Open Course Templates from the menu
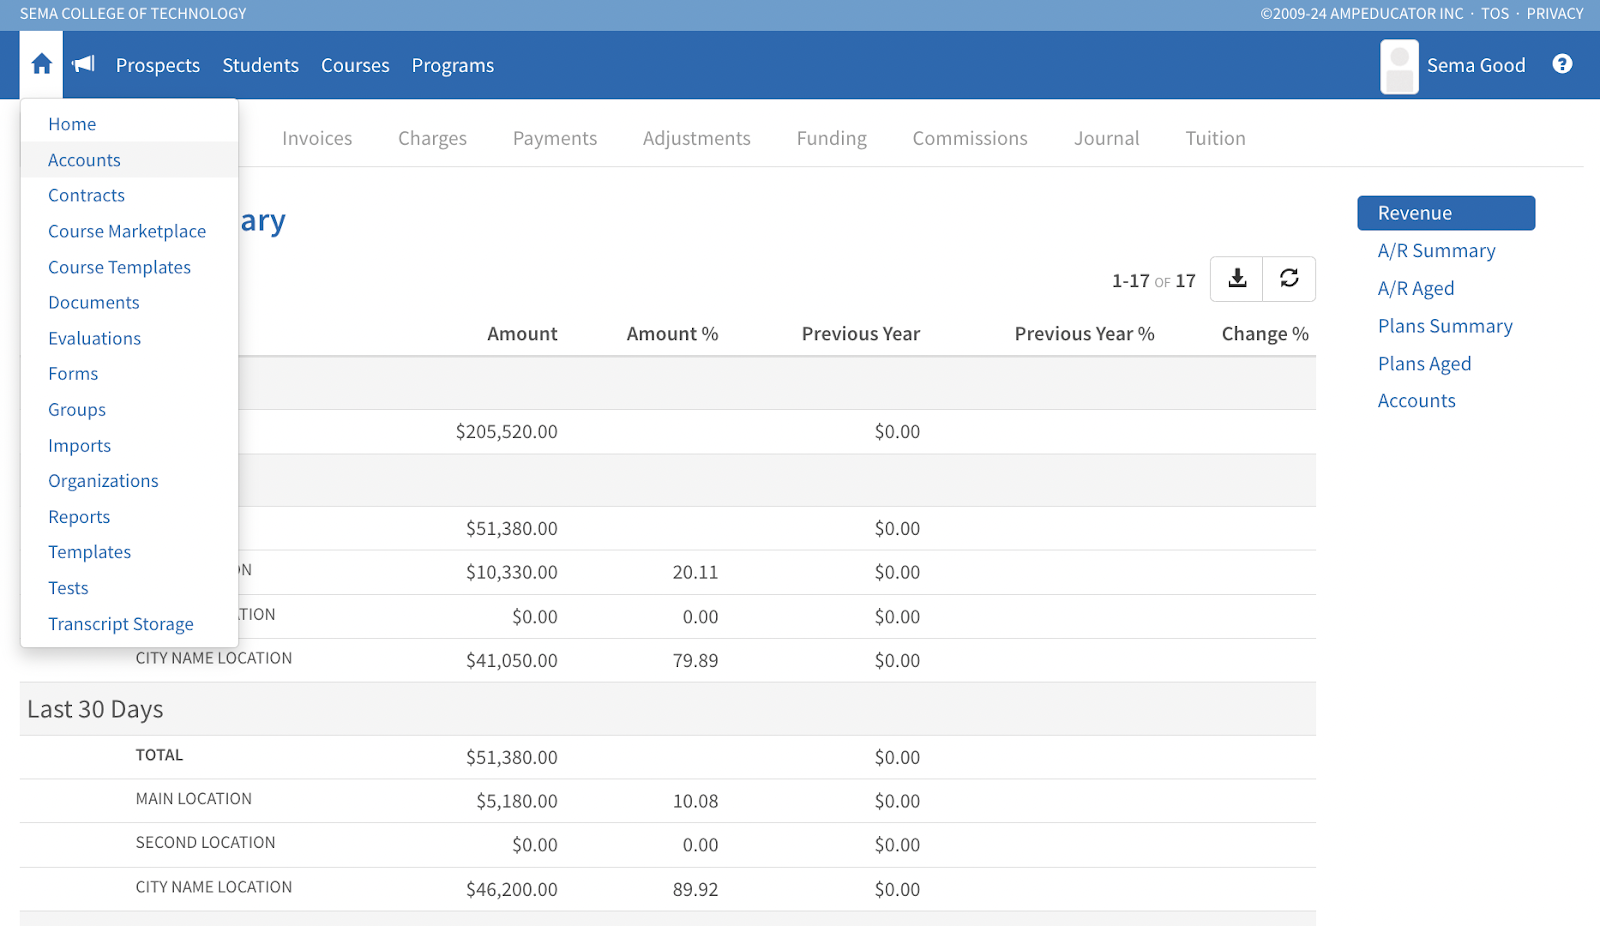The width and height of the screenshot is (1600, 926). pyautogui.click(x=129, y=267)
